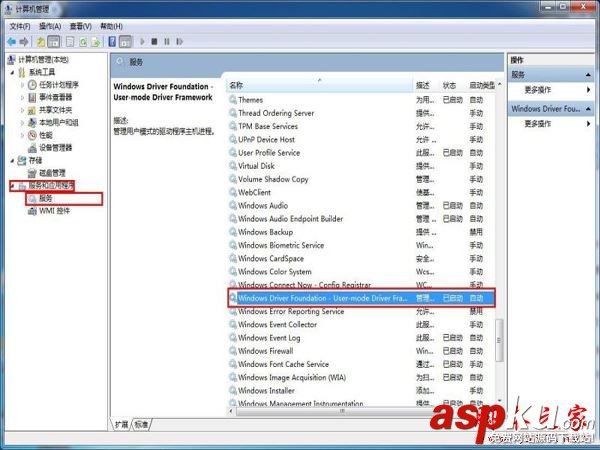Click the Back arrow toolbar icon
The image size is (600, 450).
[x=11, y=41]
